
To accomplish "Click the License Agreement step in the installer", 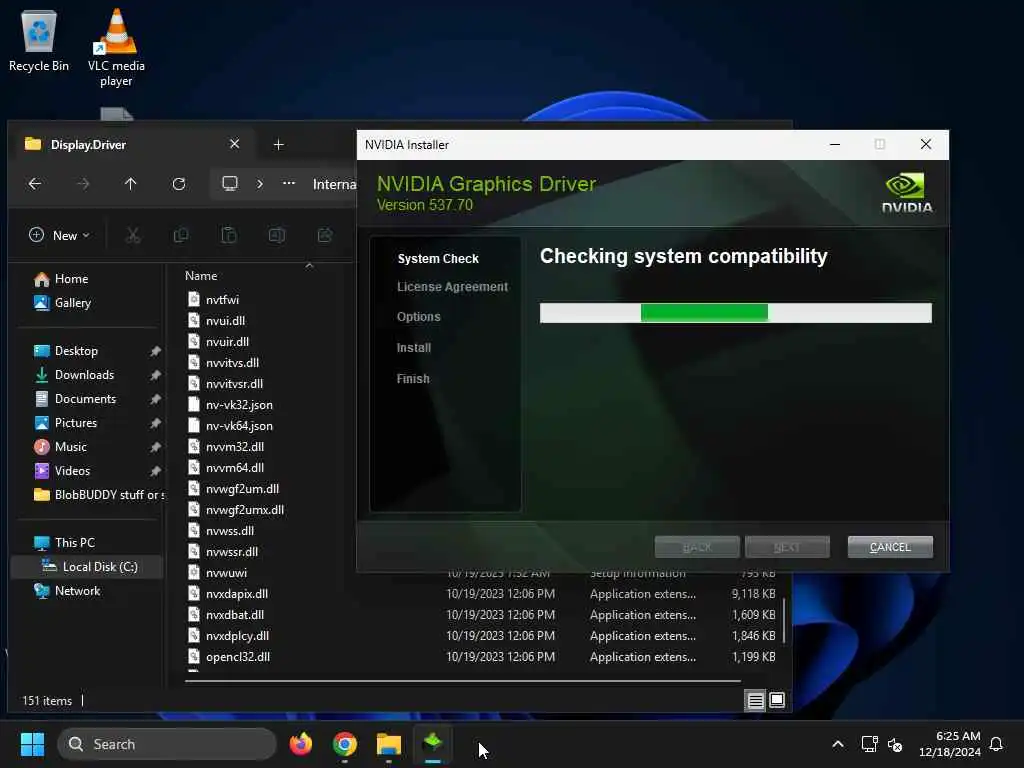I will [452, 287].
